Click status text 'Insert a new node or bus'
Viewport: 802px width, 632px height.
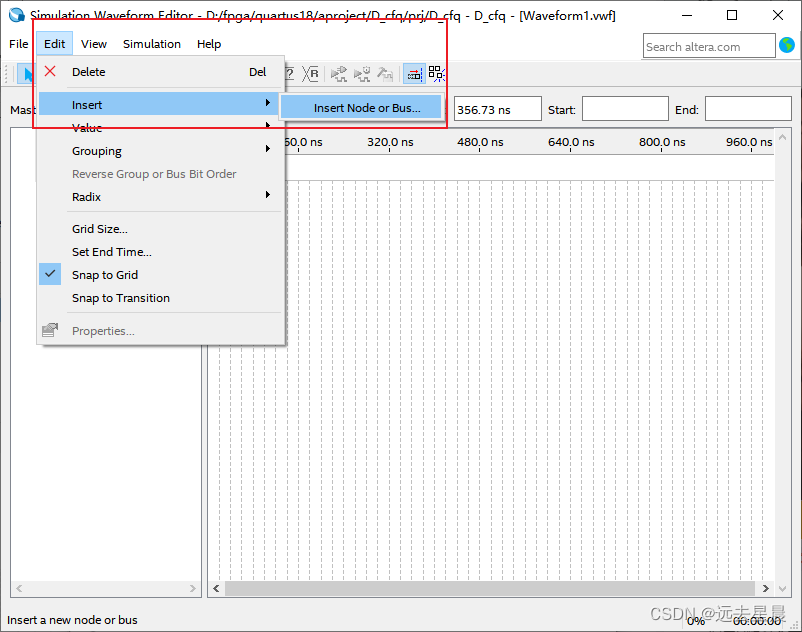tap(72, 620)
